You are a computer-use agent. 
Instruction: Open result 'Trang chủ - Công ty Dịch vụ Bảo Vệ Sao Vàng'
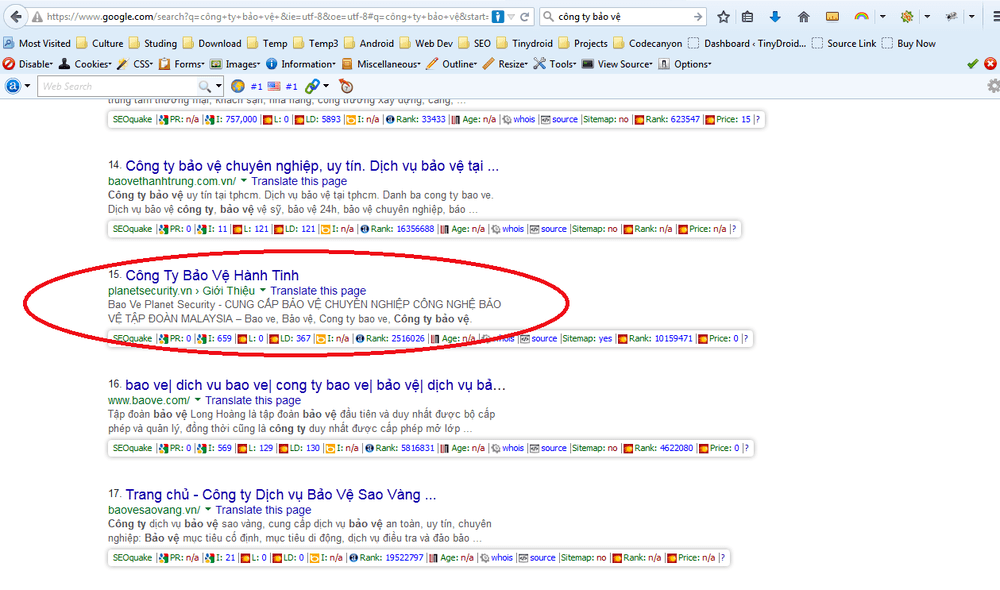[x=281, y=495]
